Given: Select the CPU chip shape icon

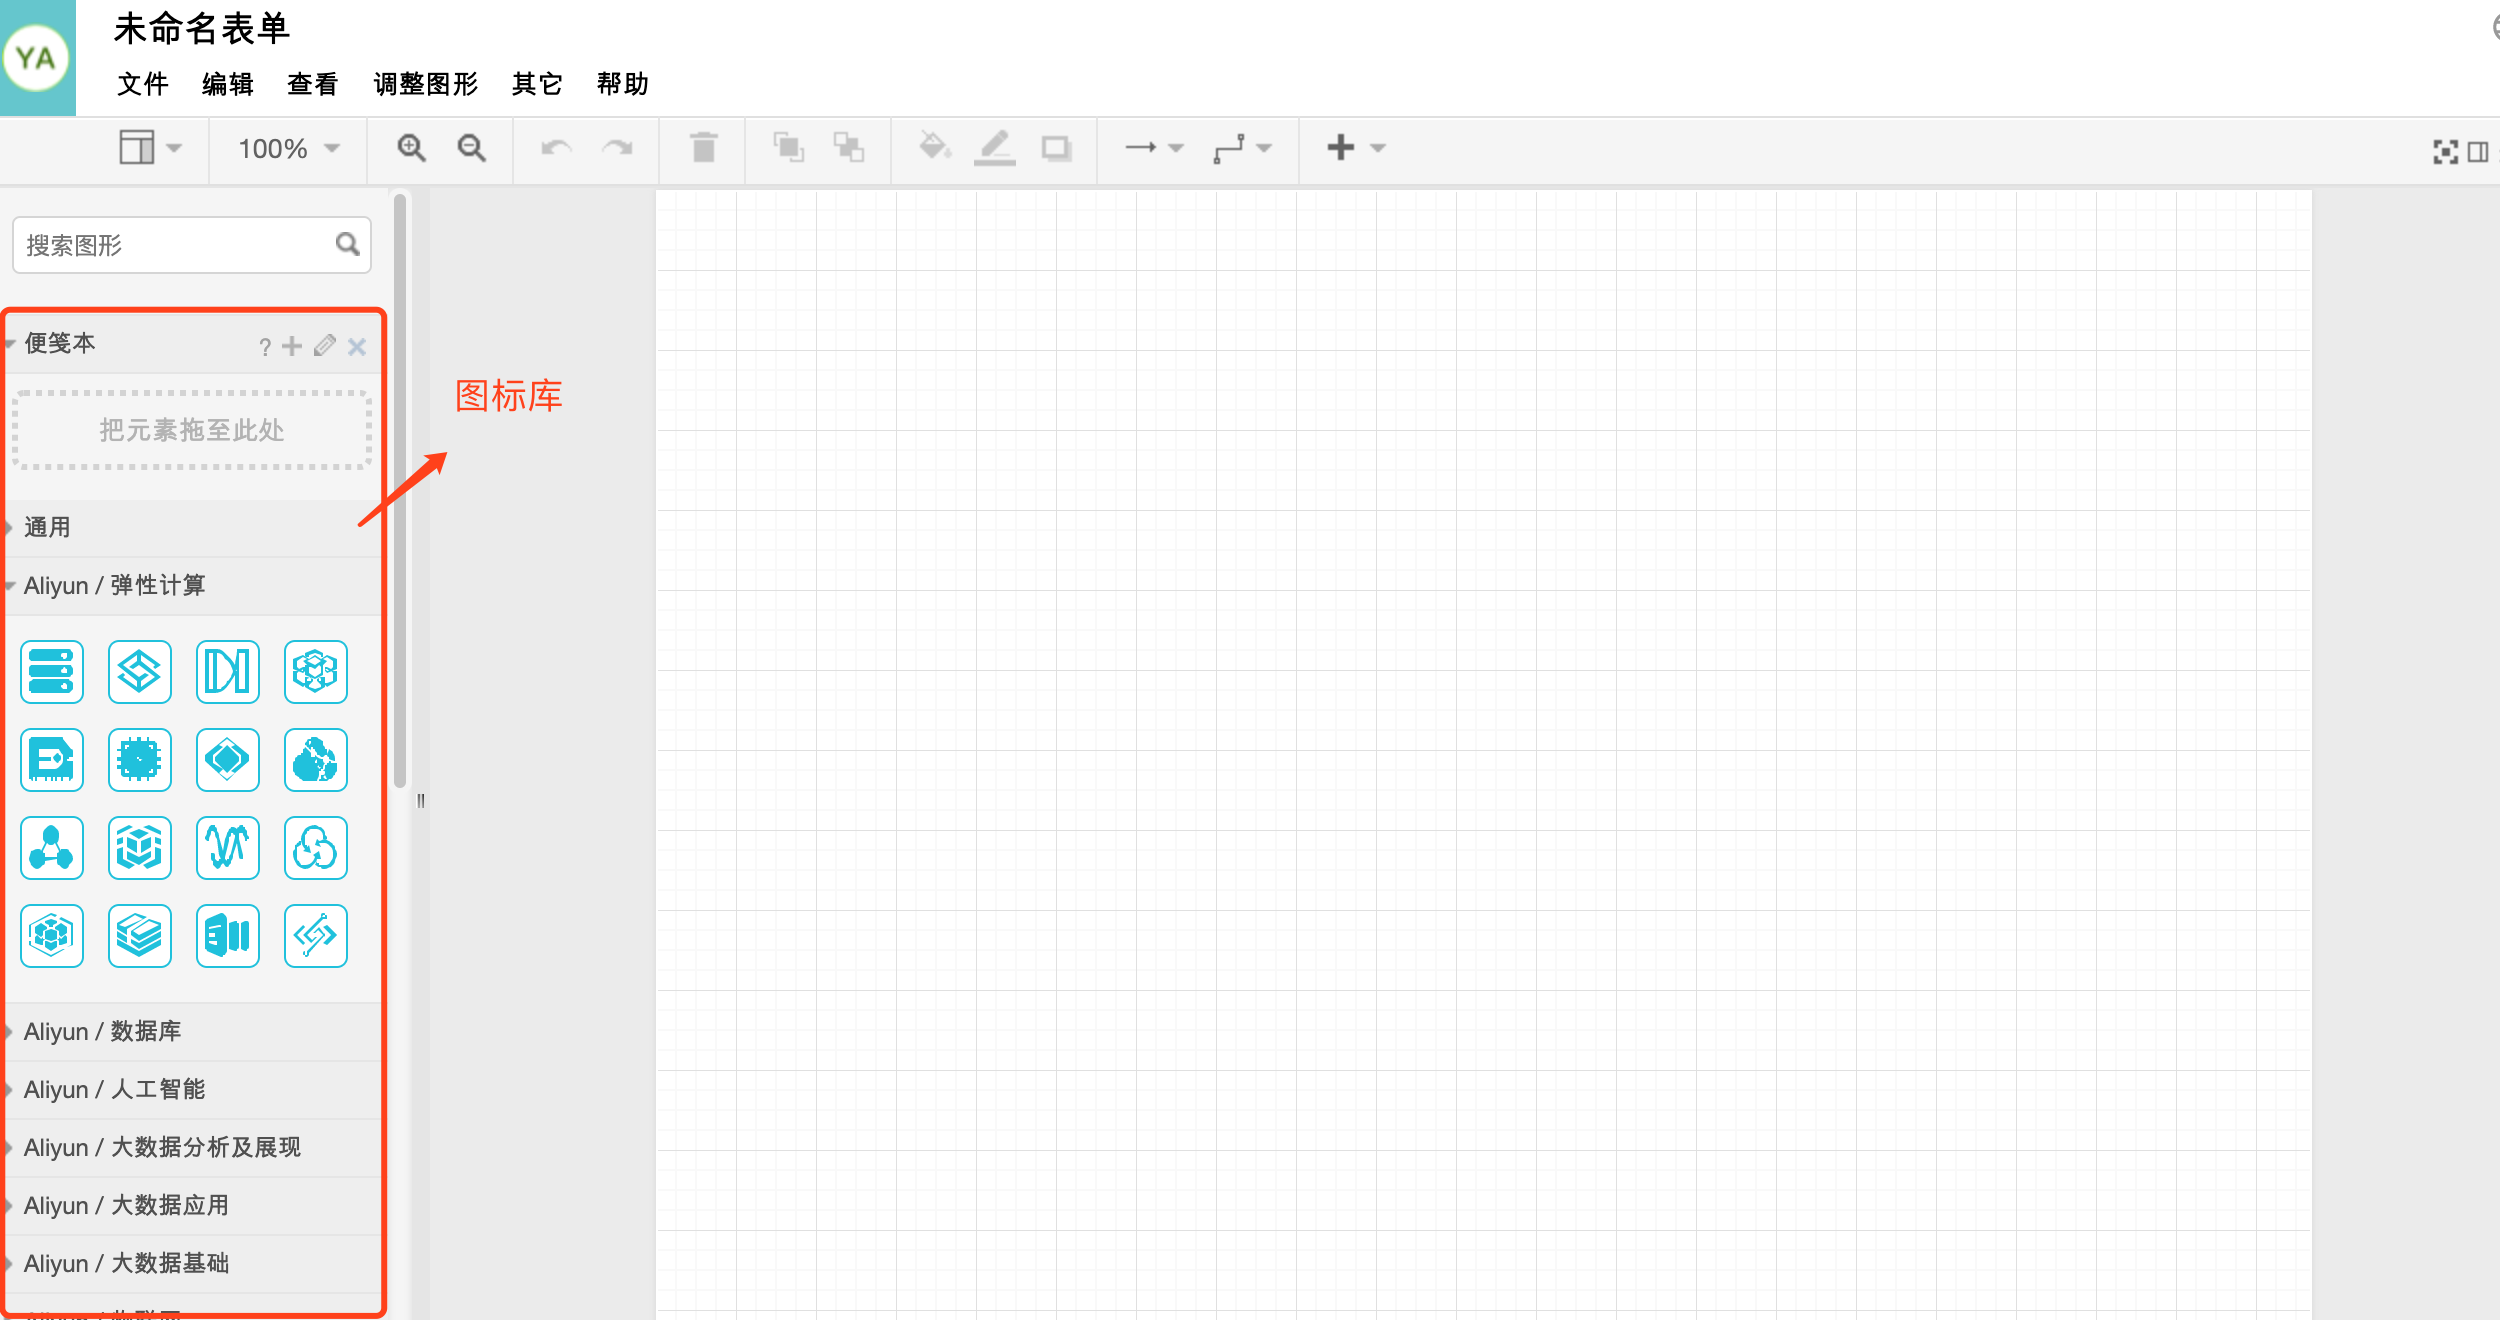Looking at the screenshot, I should point(140,760).
